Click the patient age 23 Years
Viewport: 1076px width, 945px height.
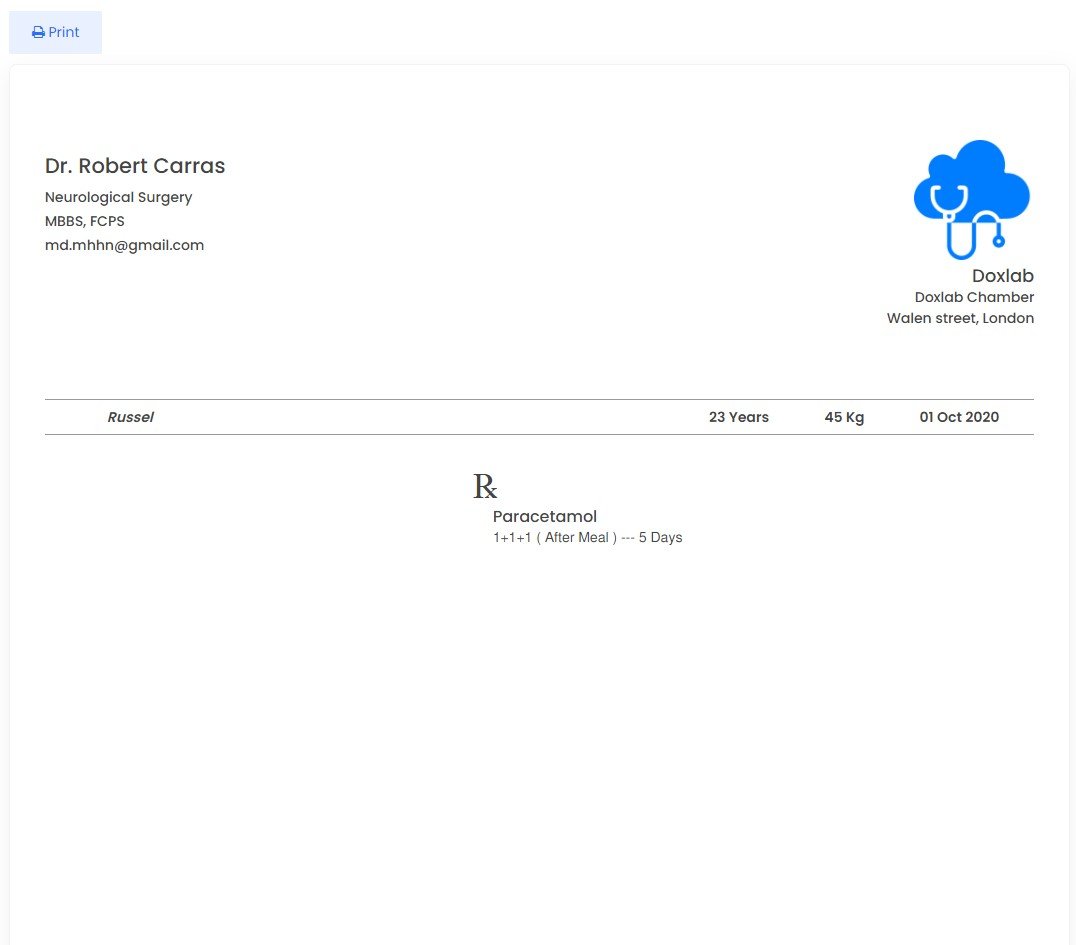click(738, 417)
